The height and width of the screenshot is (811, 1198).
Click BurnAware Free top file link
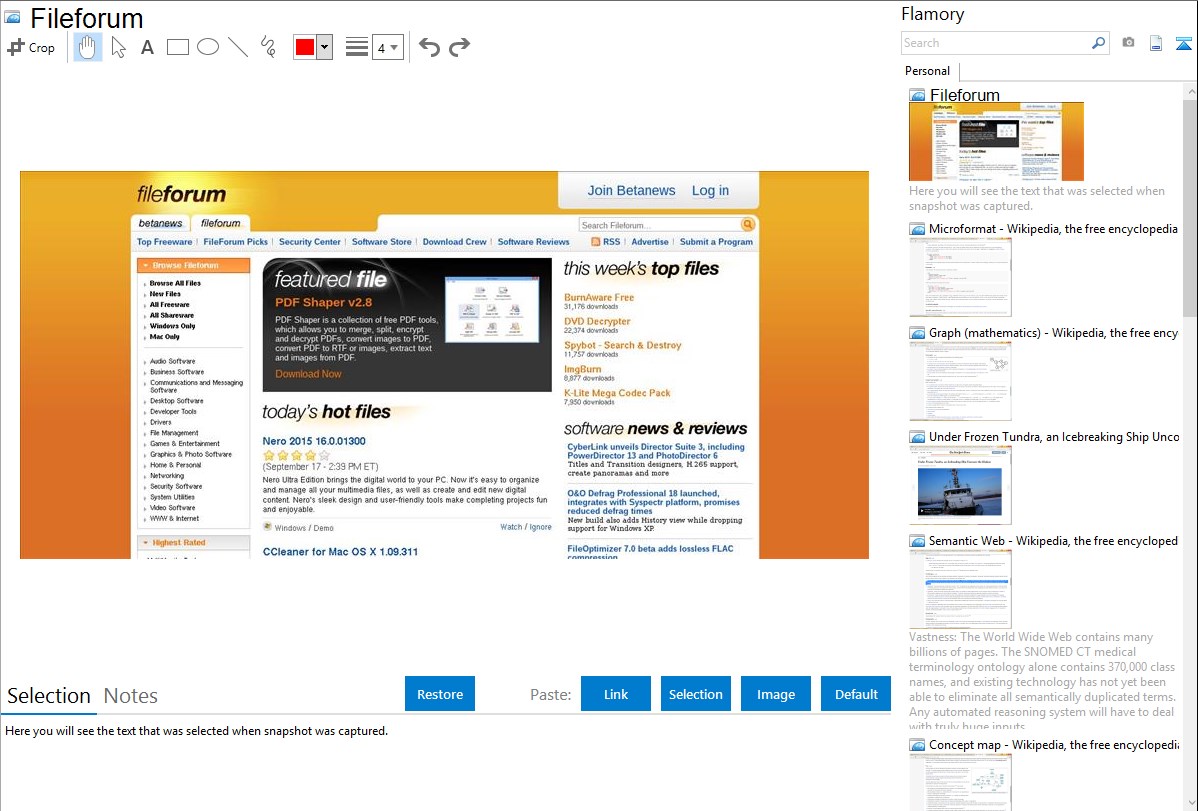click(599, 297)
